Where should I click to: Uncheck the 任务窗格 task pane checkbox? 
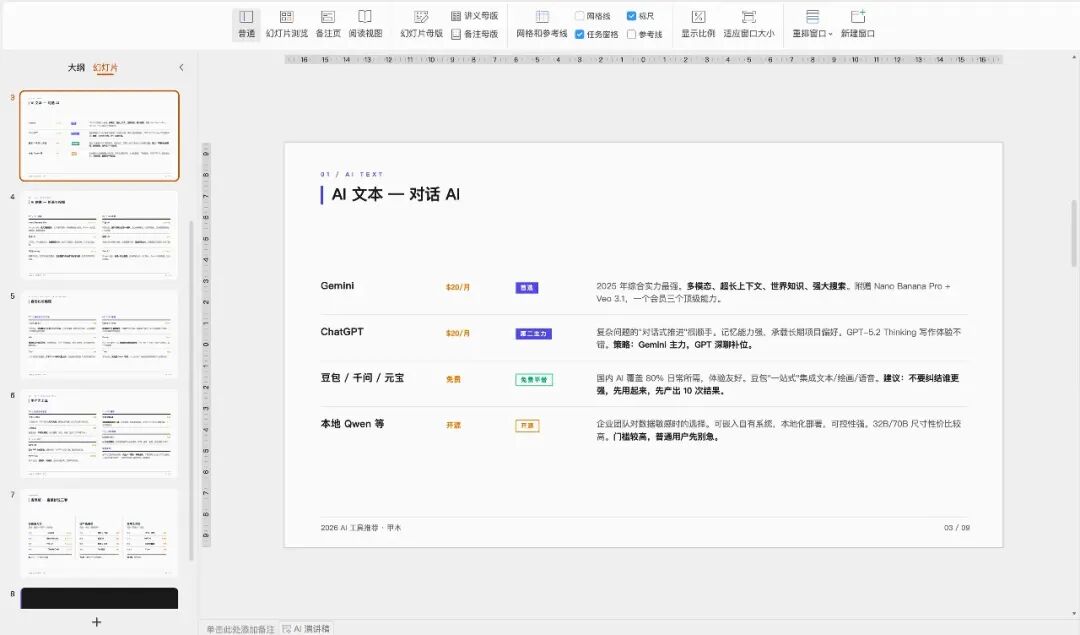pos(579,34)
